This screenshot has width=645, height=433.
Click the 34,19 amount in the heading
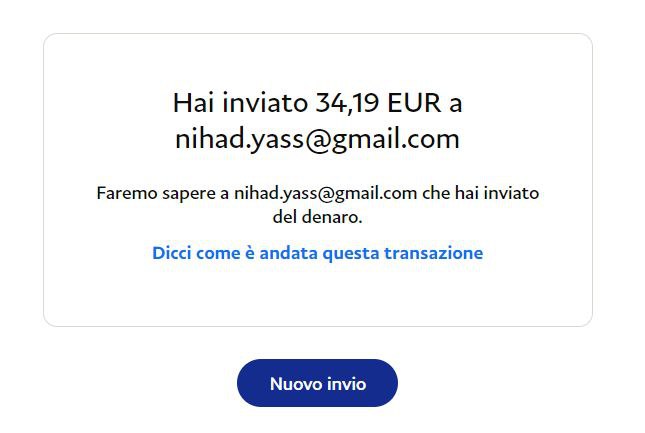pos(347,102)
